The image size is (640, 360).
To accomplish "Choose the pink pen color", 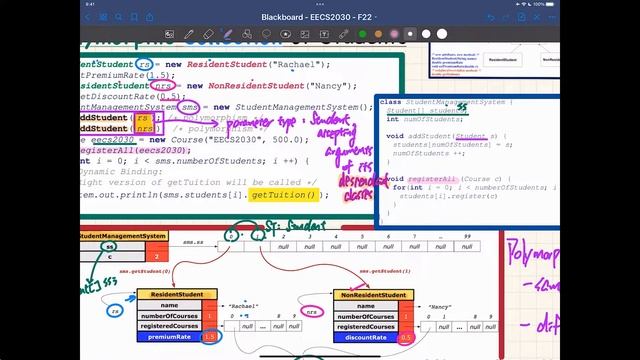I will pyautogui.click(x=394, y=34).
